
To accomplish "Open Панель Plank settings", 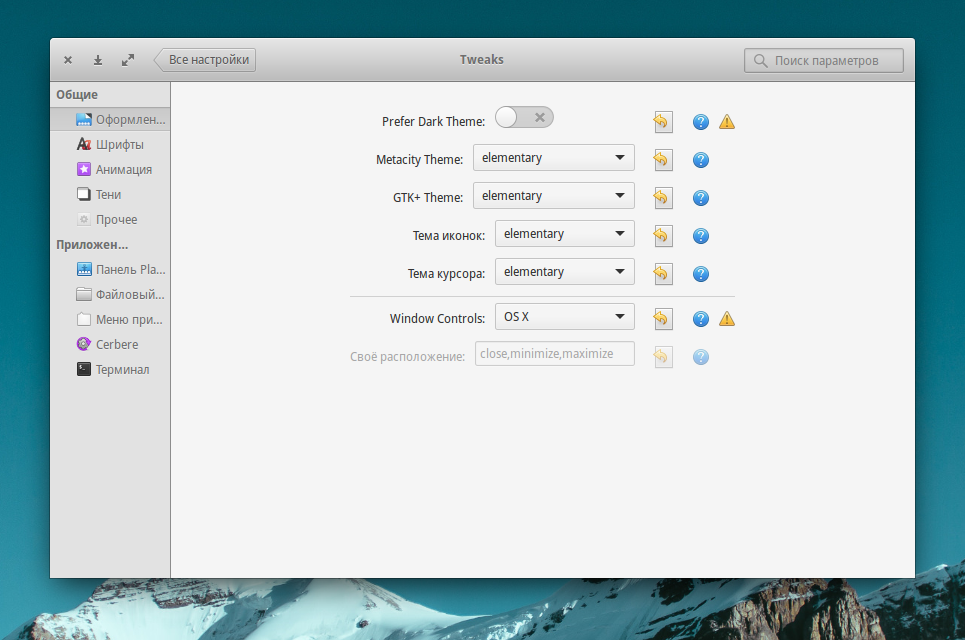I will [110, 270].
